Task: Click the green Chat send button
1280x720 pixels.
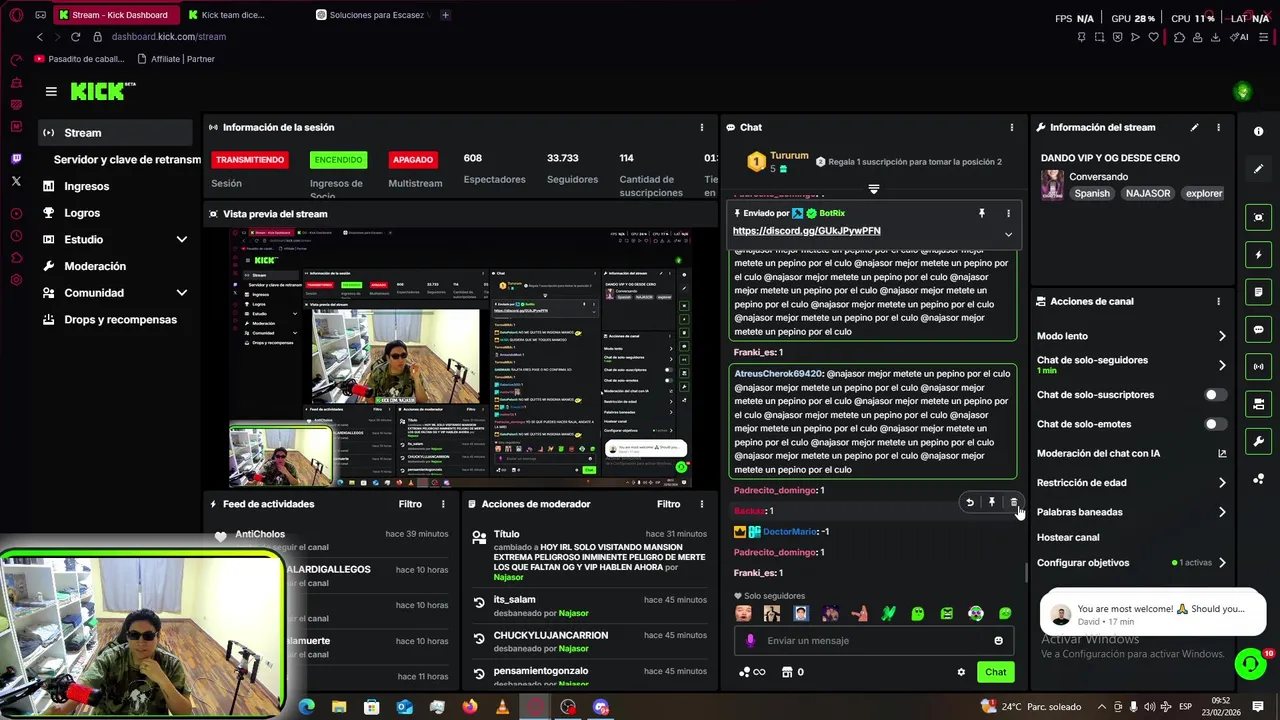Action: pyautogui.click(x=995, y=672)
